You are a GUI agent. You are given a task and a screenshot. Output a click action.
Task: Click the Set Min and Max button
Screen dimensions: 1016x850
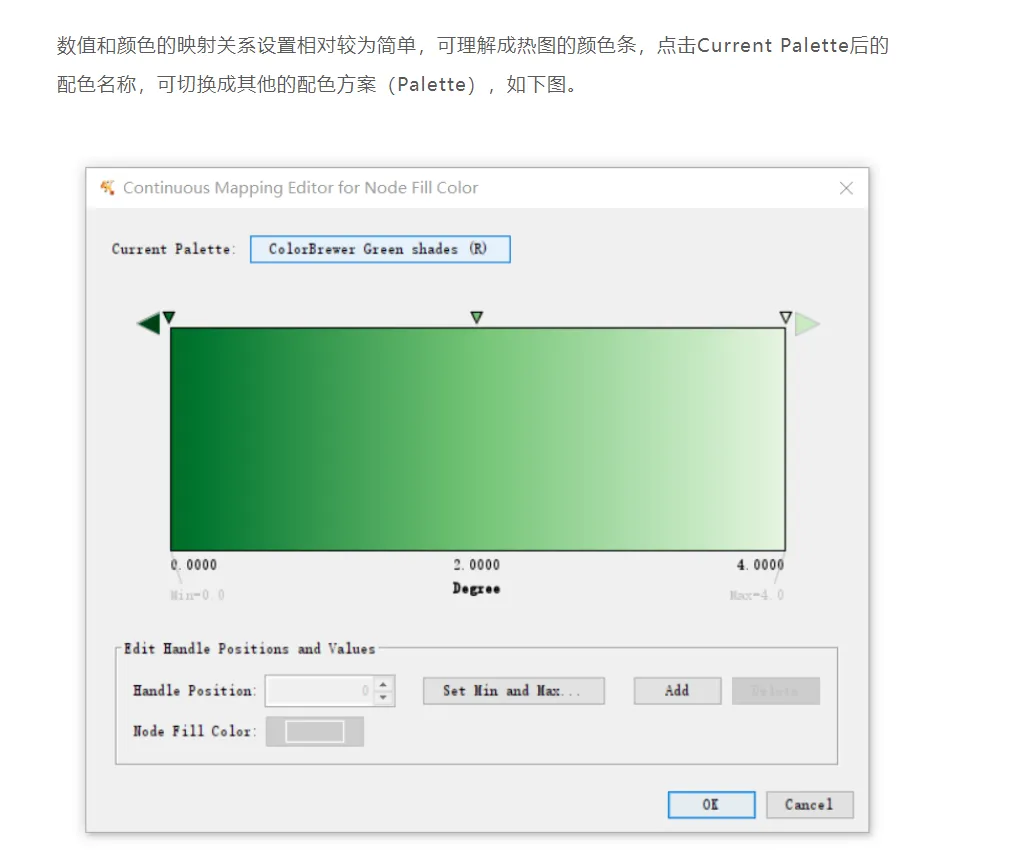pyautogui.click(x=514, y=691)
